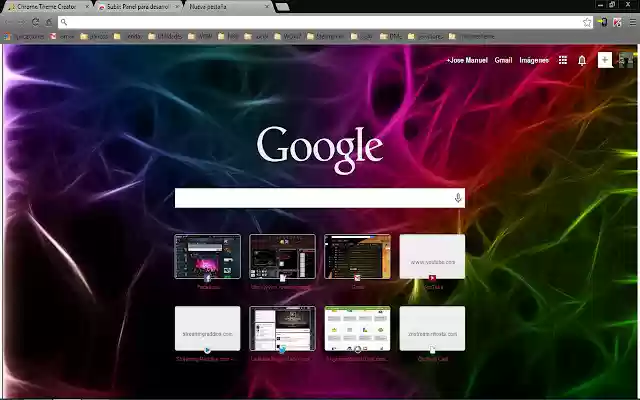The height and width of the screenshot is (400, 640).
Task: Open the www.youtube.com thumbnail
Action: 432,257
